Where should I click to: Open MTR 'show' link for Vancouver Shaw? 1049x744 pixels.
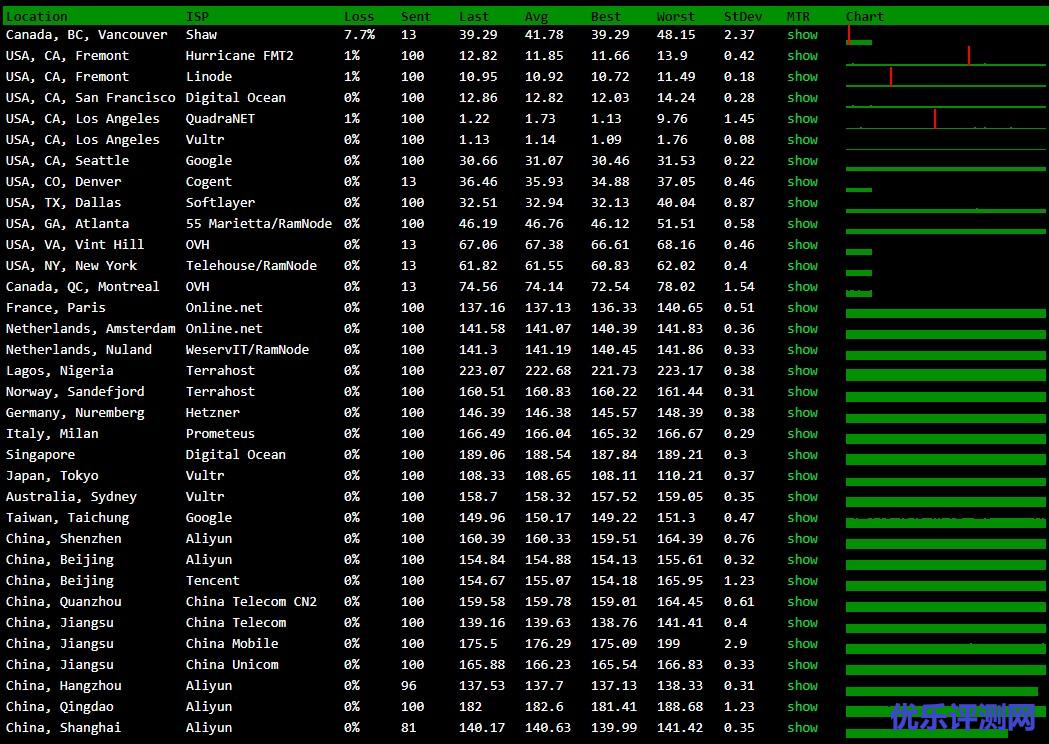(x=802, y=35)
